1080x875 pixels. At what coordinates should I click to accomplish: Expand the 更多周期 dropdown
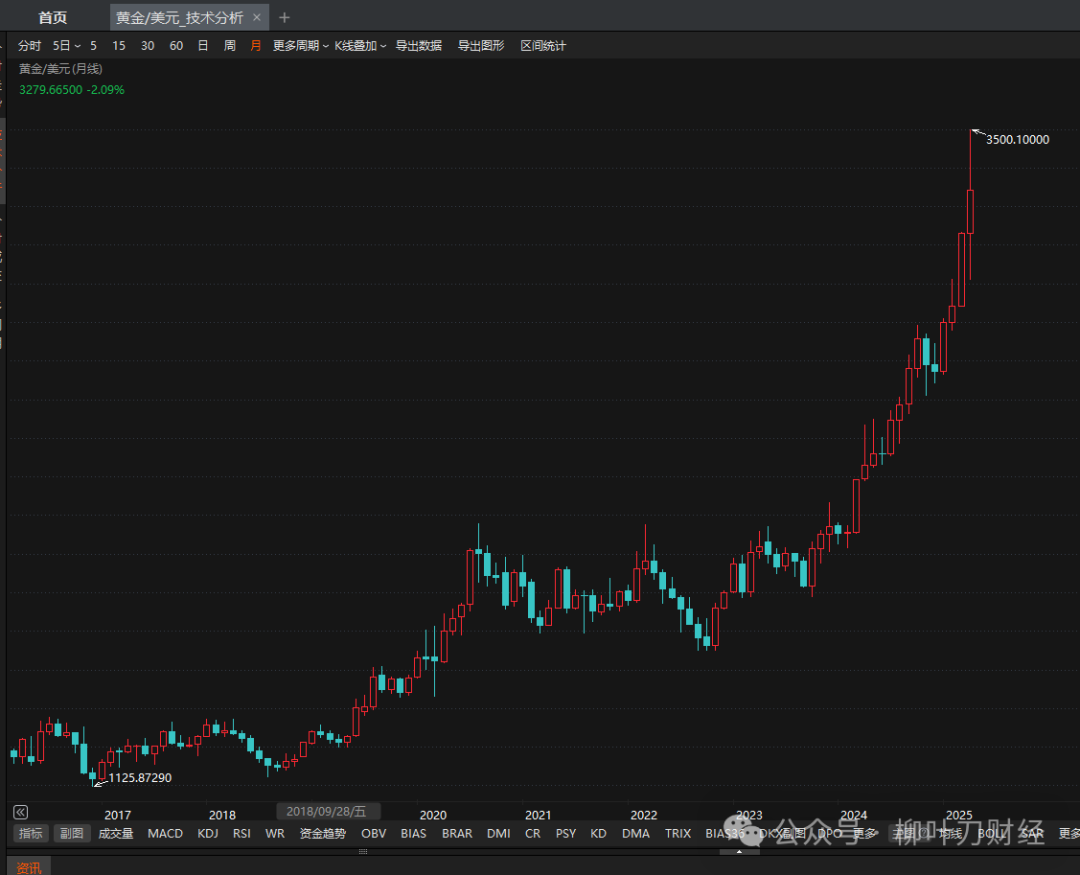click(300, 45)
